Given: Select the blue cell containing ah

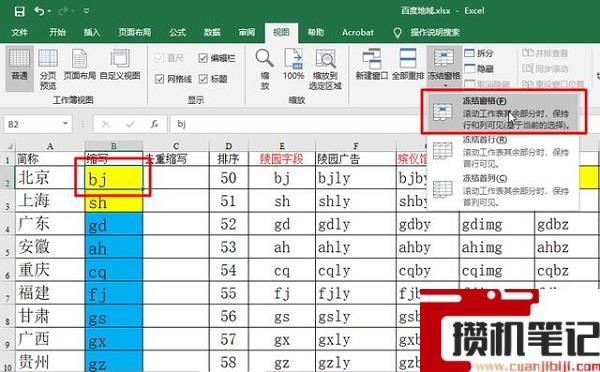Looking at the screenshot, I should pos(114,247).
